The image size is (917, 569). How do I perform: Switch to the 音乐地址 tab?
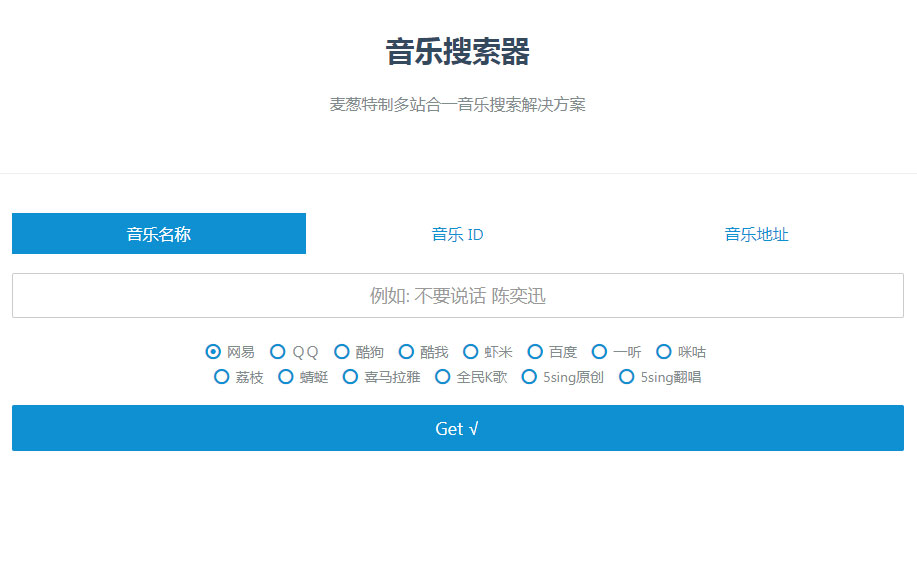click(x=756, y=234)
